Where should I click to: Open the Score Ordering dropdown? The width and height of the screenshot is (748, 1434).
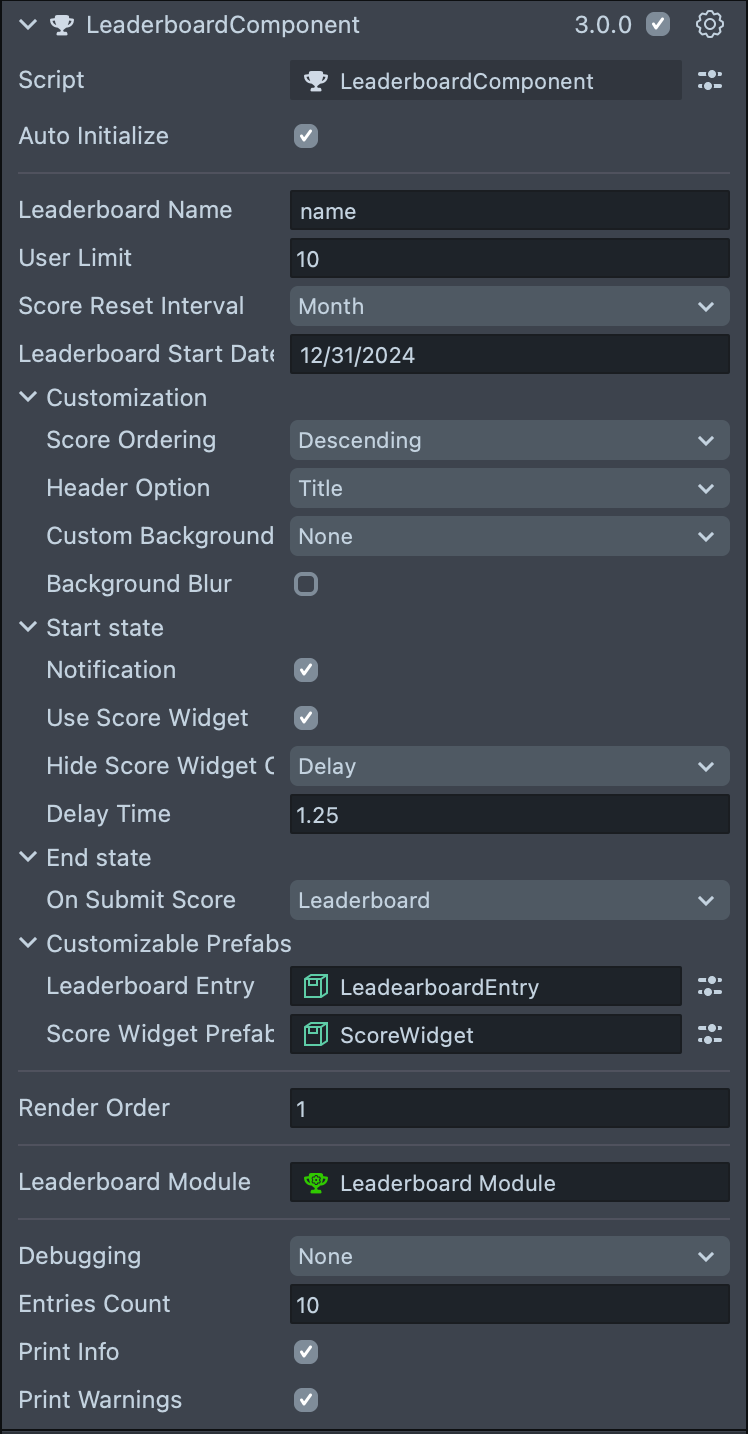(509, 440)
